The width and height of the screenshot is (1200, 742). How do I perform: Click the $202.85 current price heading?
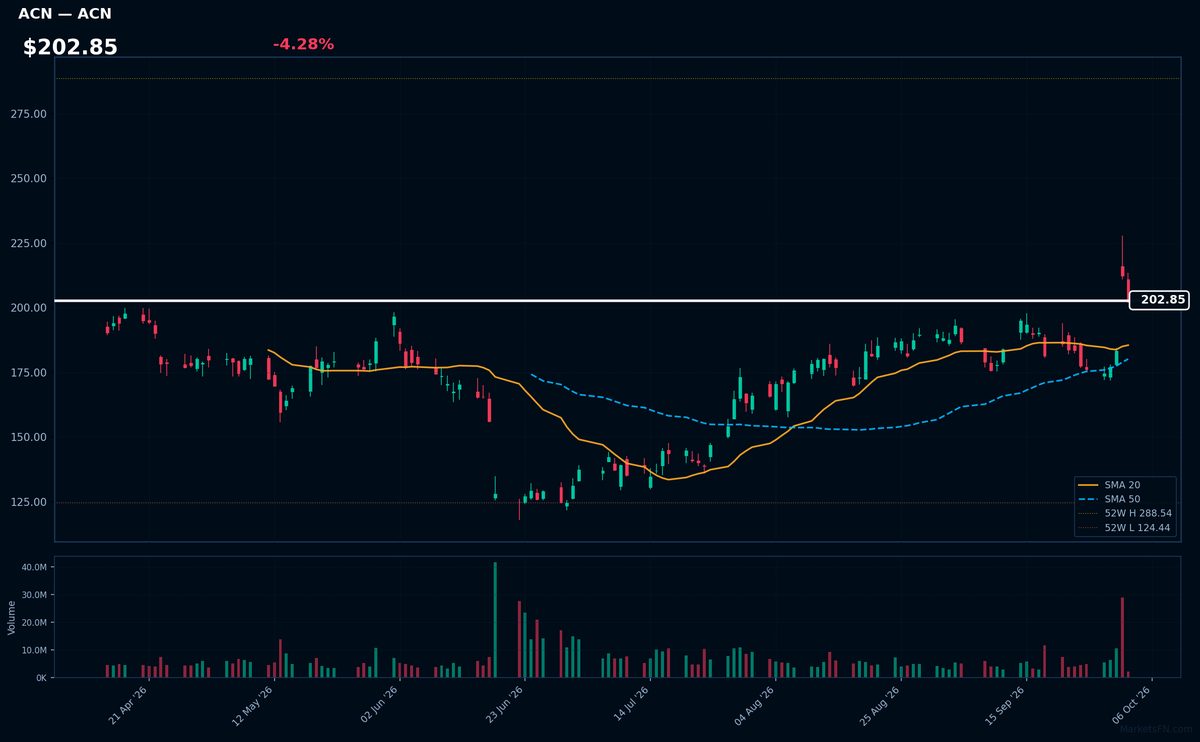(x=70, y=47)
